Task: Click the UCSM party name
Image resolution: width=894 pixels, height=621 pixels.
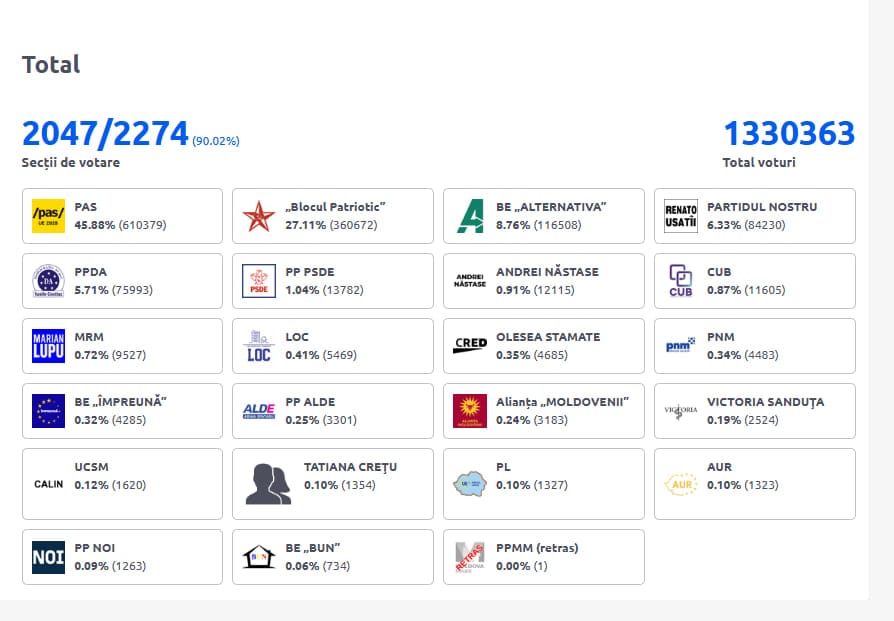Action: (91, 467)
